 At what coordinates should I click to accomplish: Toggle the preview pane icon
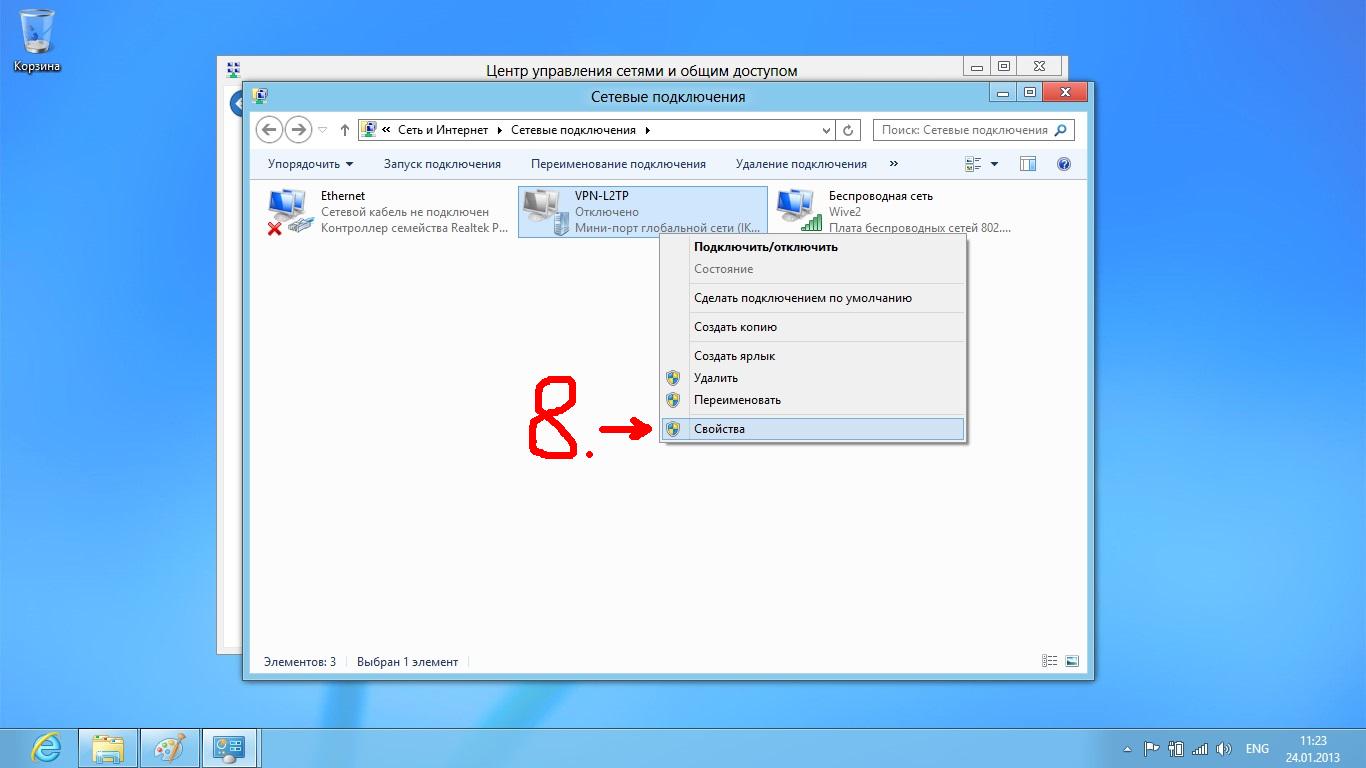(x=1027, y=164)
